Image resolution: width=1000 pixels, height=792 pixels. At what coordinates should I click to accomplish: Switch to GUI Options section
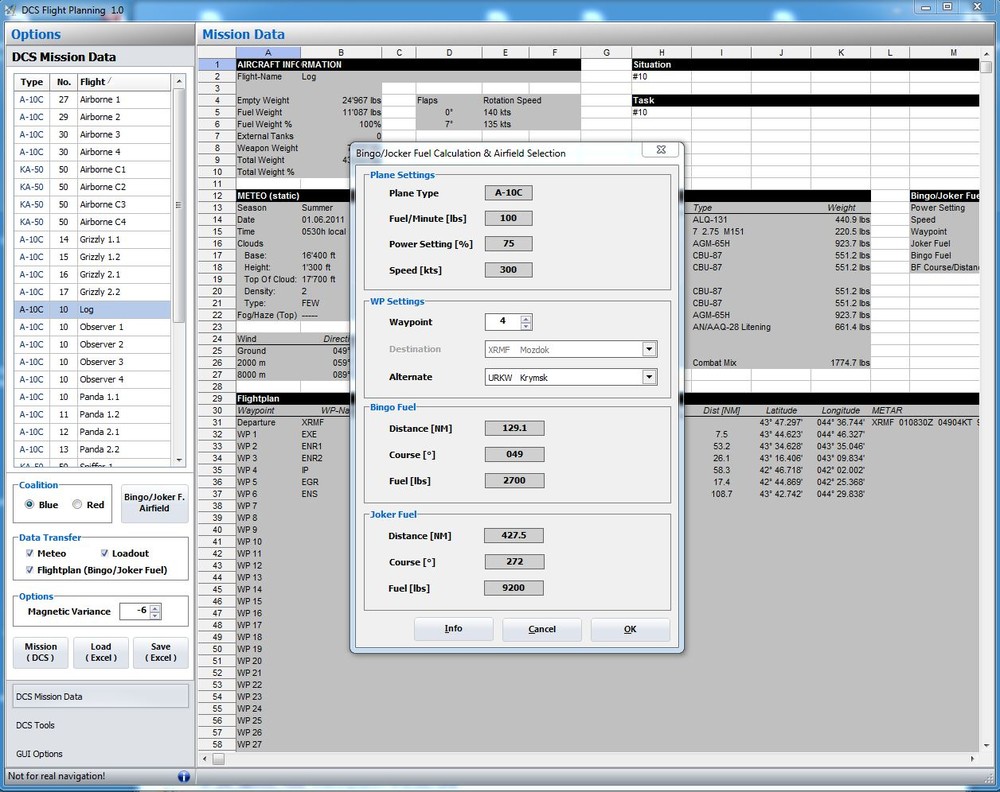(39, 754)
